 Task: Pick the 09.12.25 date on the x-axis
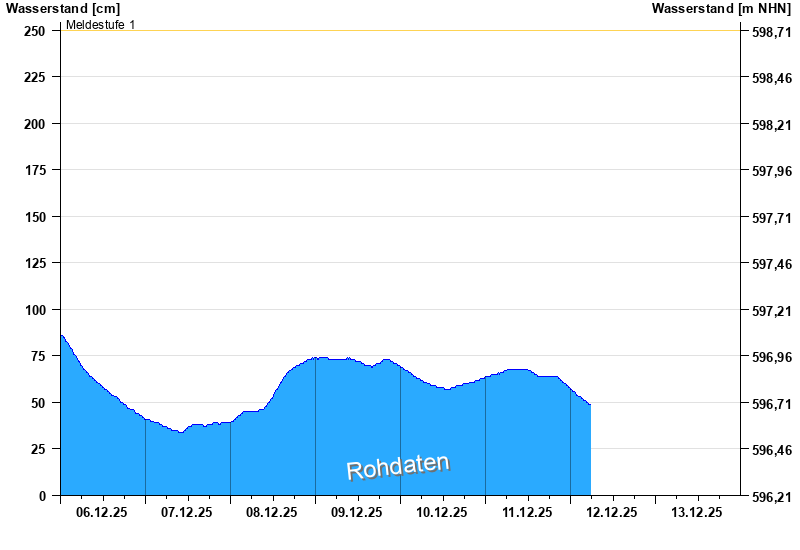357,512
